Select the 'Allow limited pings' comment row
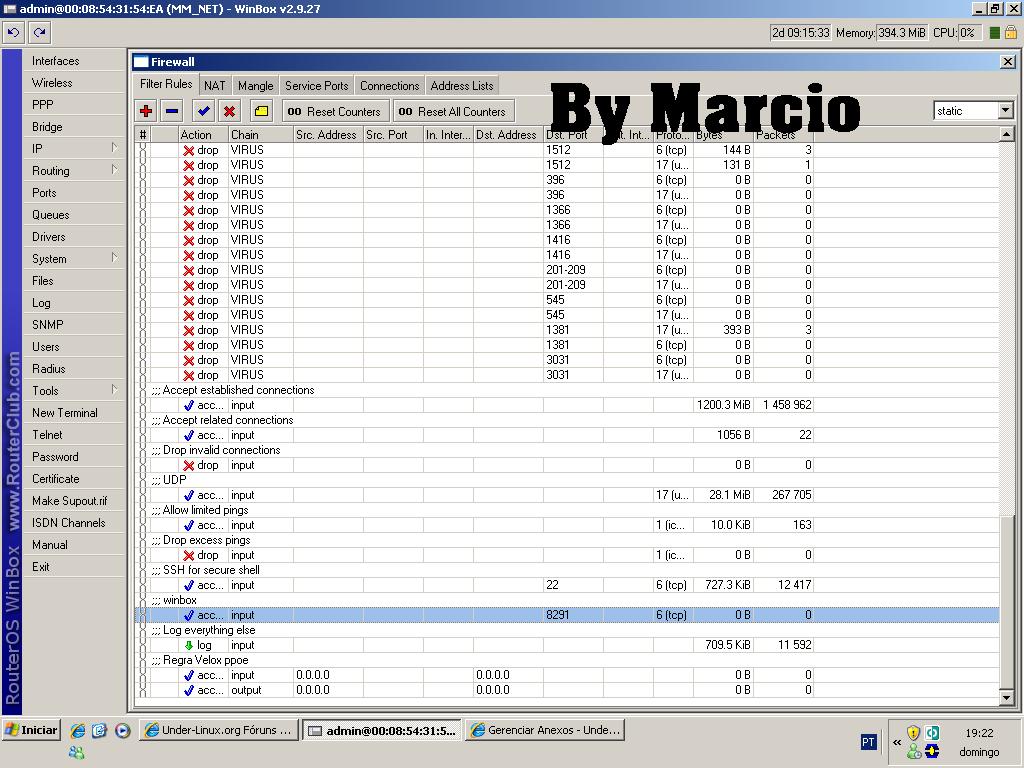 tap(567, 510)
